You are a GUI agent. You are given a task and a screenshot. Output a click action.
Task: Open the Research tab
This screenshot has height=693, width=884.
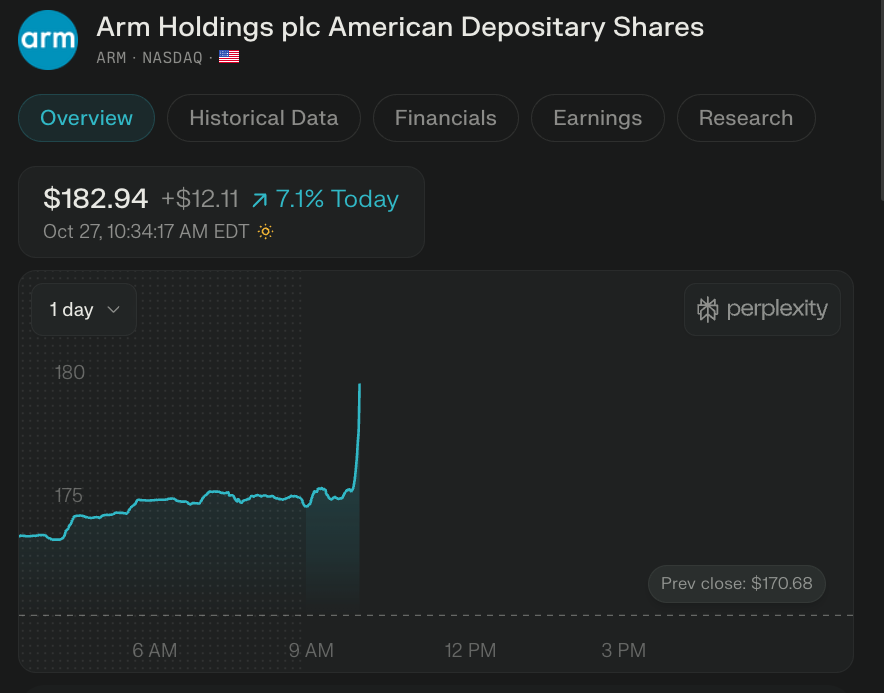coord(745,118)
